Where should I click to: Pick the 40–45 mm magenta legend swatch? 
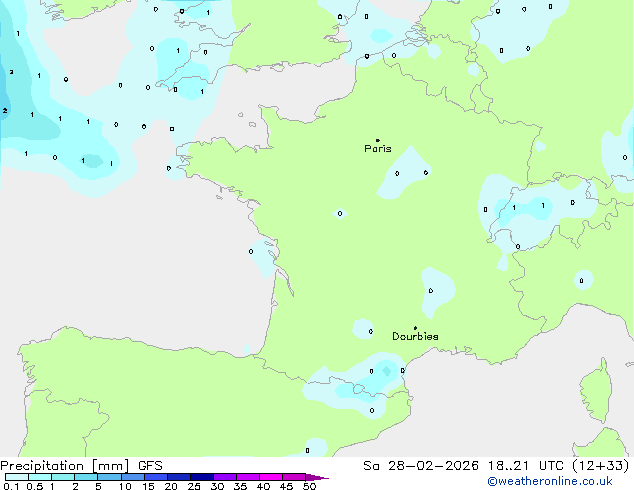271,477
